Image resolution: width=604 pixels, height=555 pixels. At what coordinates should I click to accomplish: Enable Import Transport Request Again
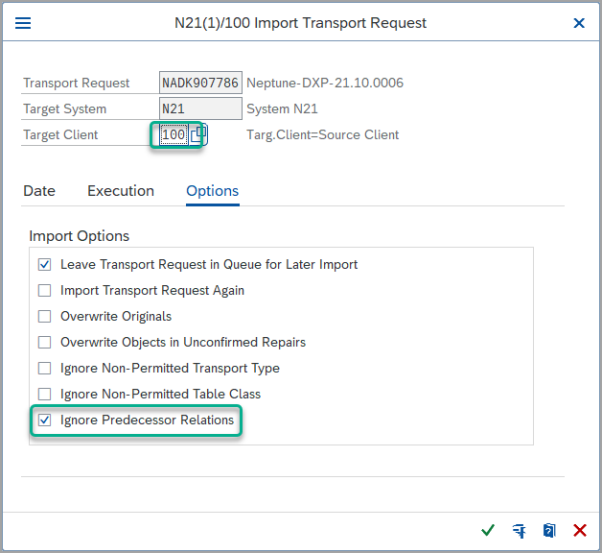pos(45,291)
